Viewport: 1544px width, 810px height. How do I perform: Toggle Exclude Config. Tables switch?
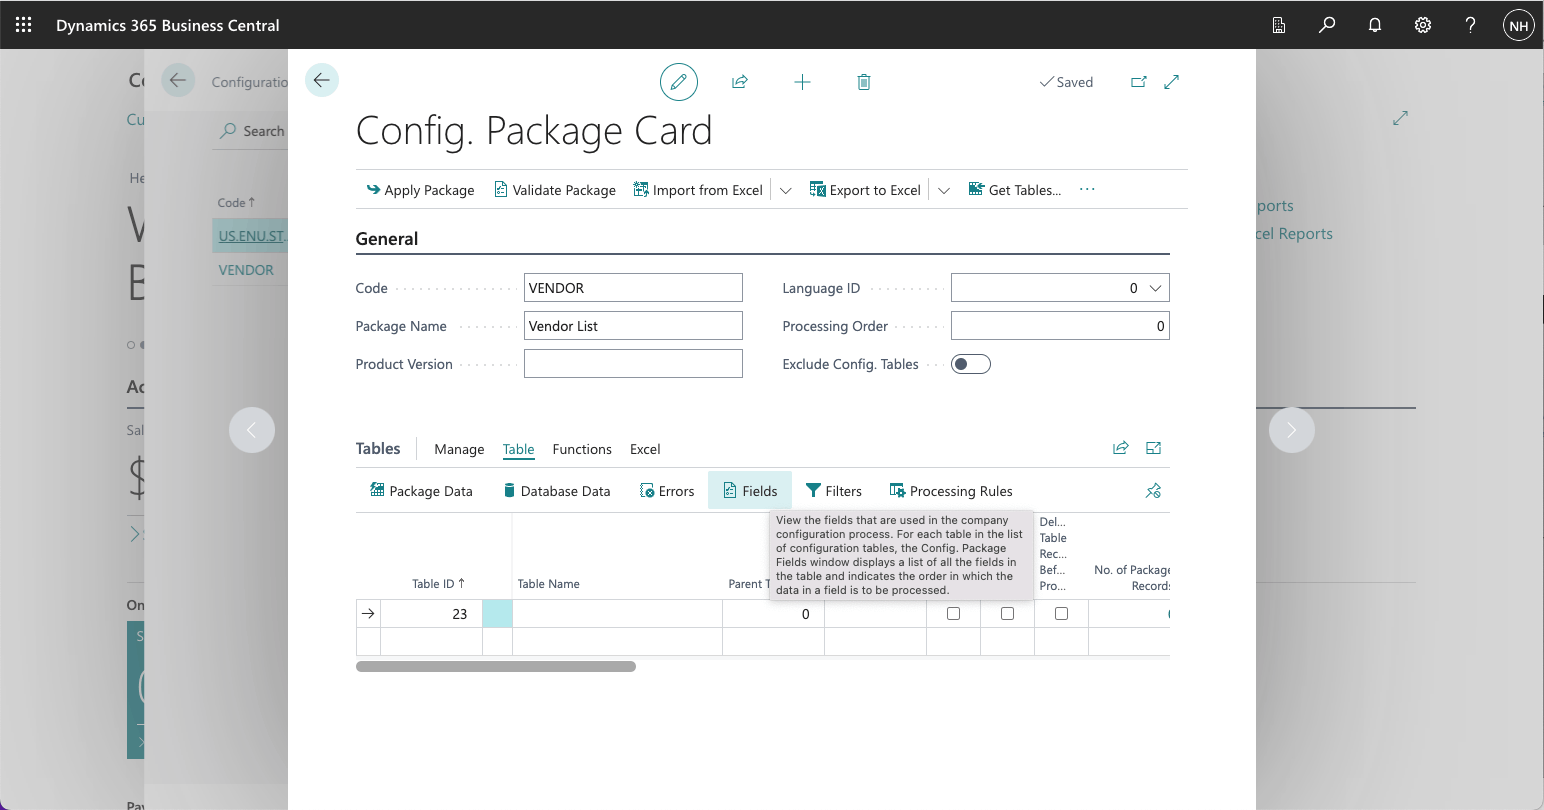point(971,364)
